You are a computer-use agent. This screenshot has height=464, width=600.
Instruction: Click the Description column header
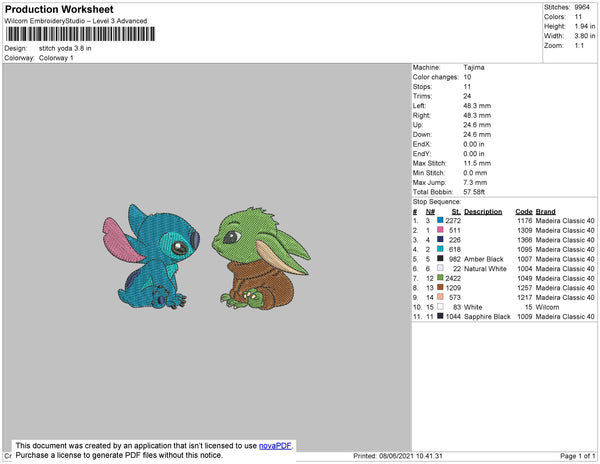pyautogui.click(x=483, y=211)
